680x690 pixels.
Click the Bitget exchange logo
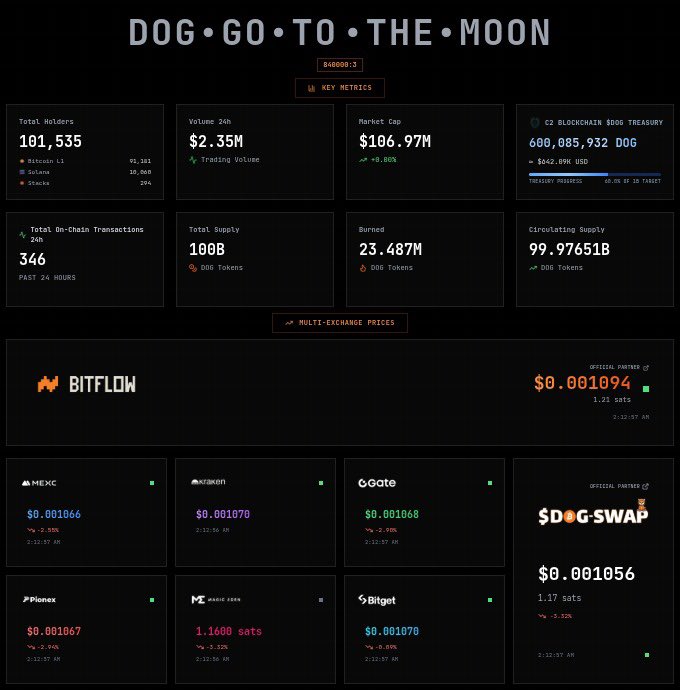377,600
